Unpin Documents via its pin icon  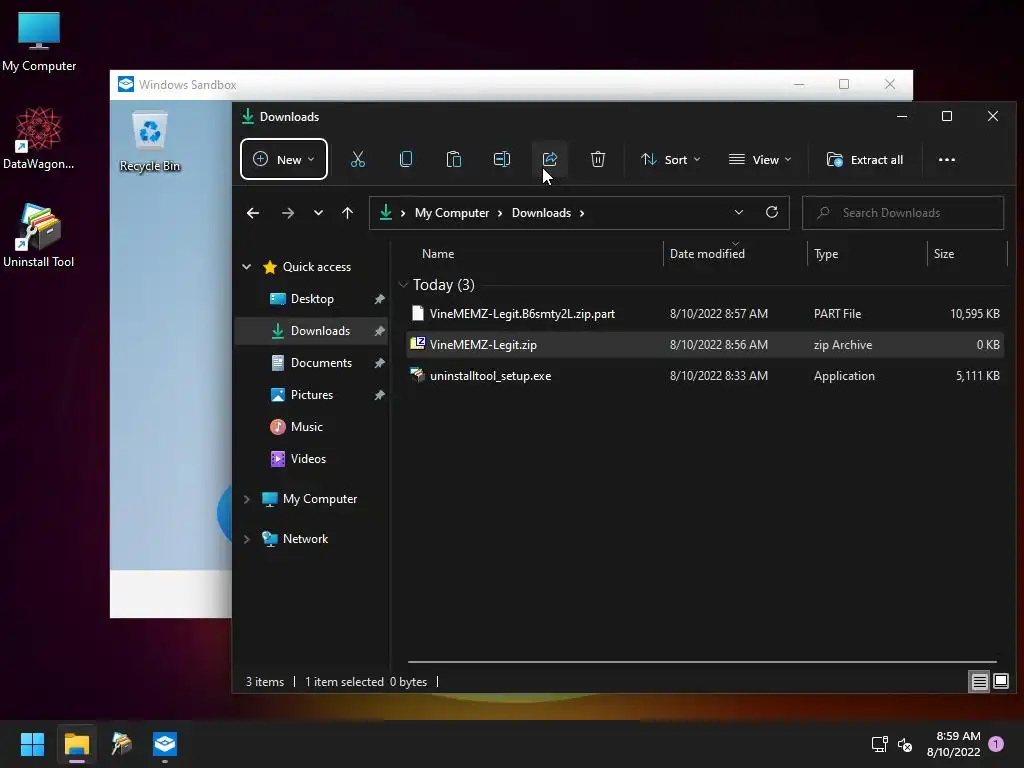tap(379, 363)
